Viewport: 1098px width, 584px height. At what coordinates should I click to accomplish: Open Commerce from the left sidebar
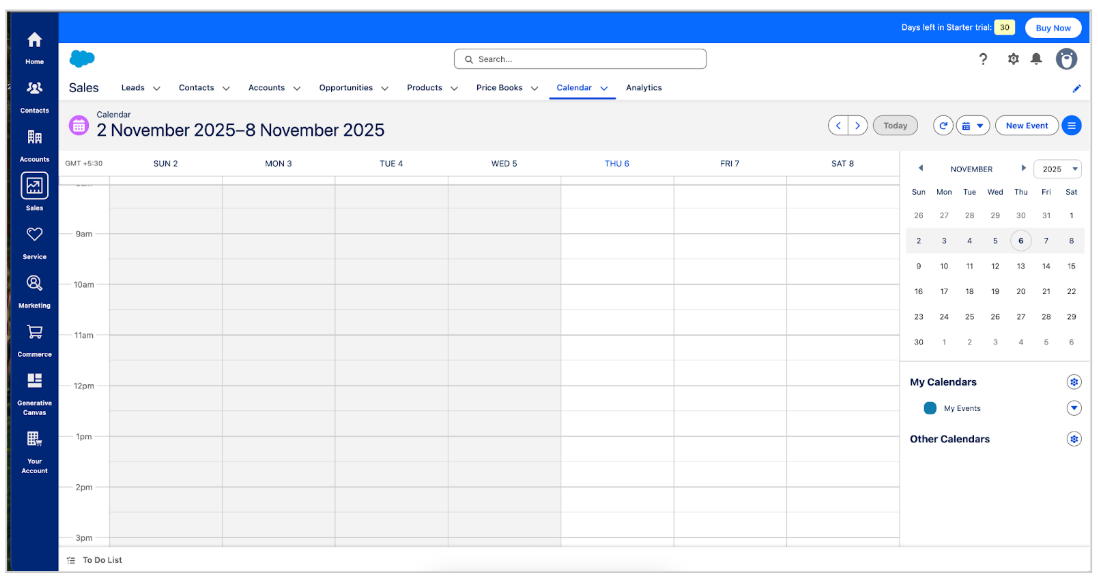(x=34, y=332)
